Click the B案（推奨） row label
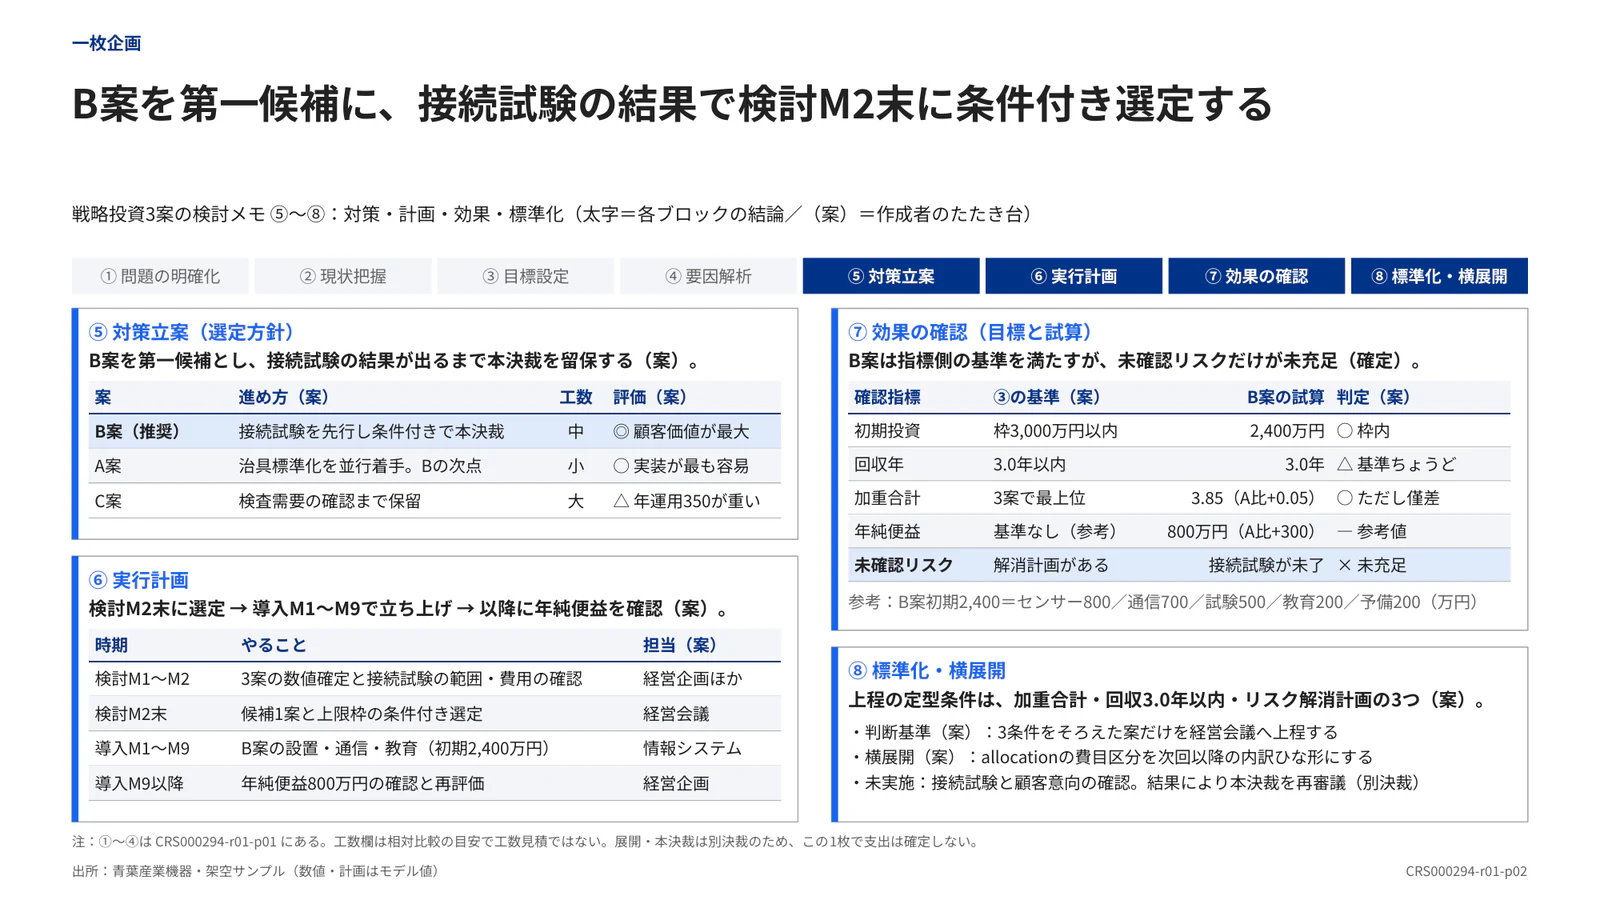Image resolution: width=1600 pixels, height=900 pixels. tap(138, 432)
